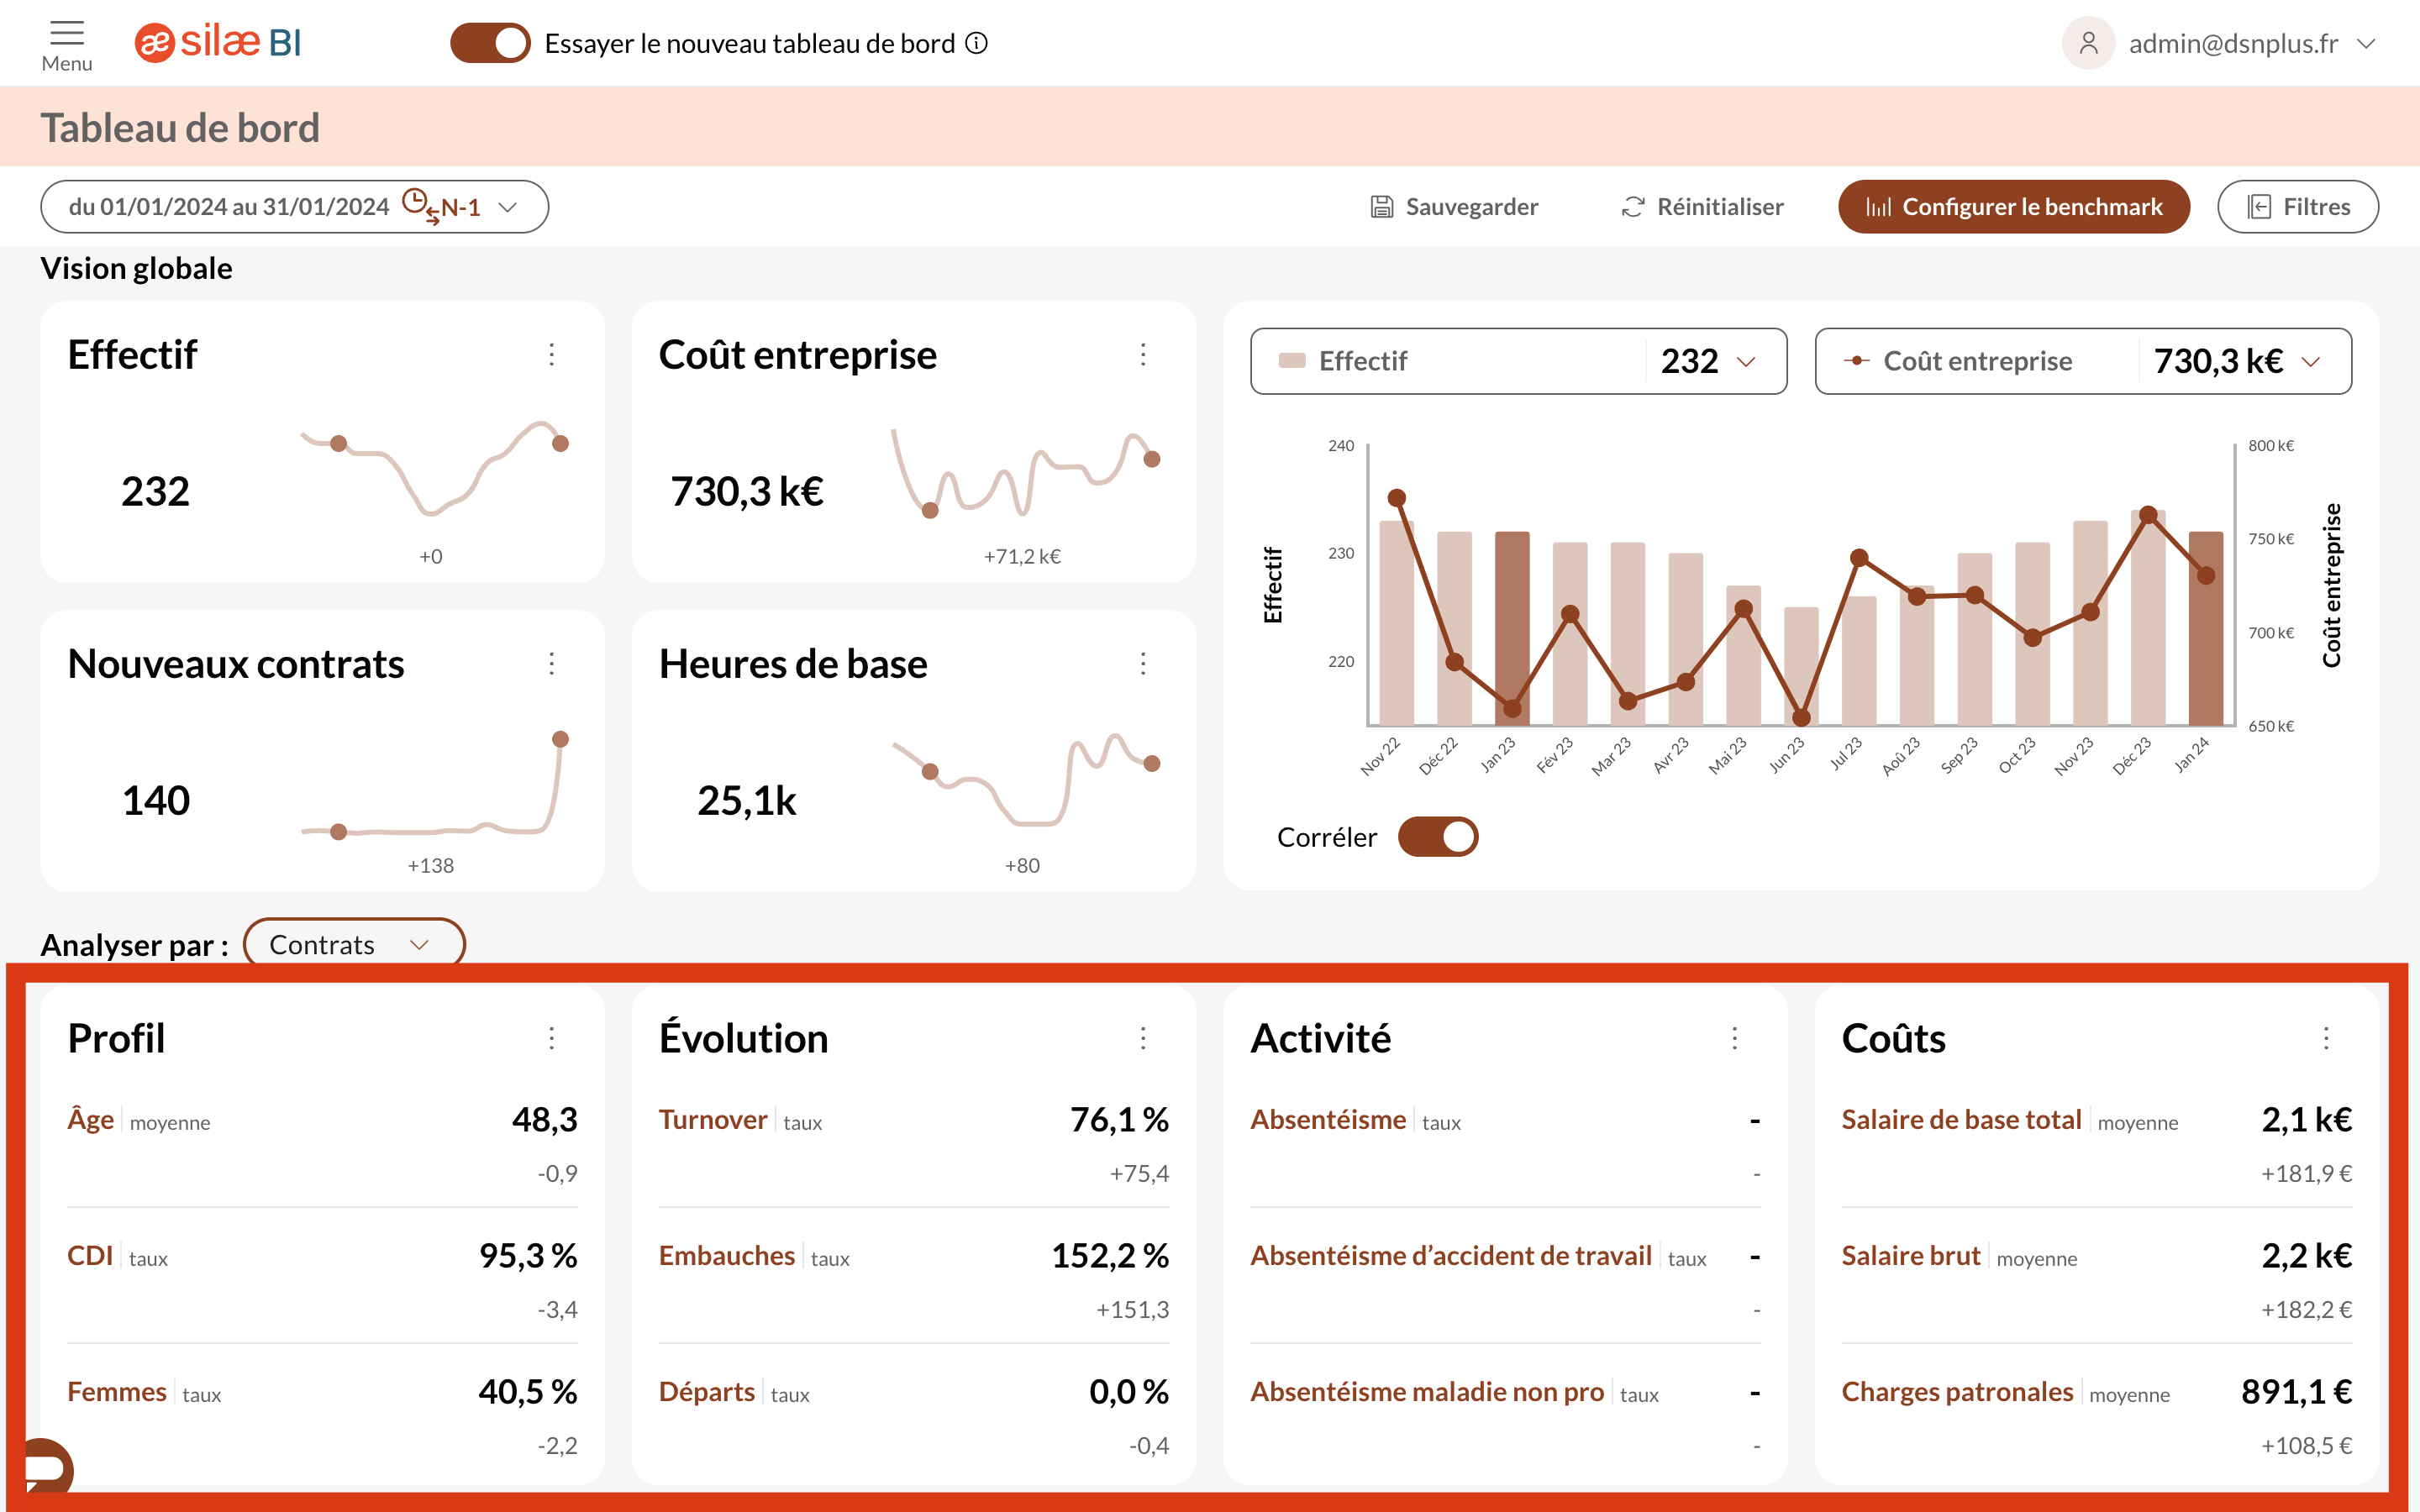Click the Vision globale section heading
This screenshot has height=1512, width=2420.
pyautogui.click(x=136, y=268)
